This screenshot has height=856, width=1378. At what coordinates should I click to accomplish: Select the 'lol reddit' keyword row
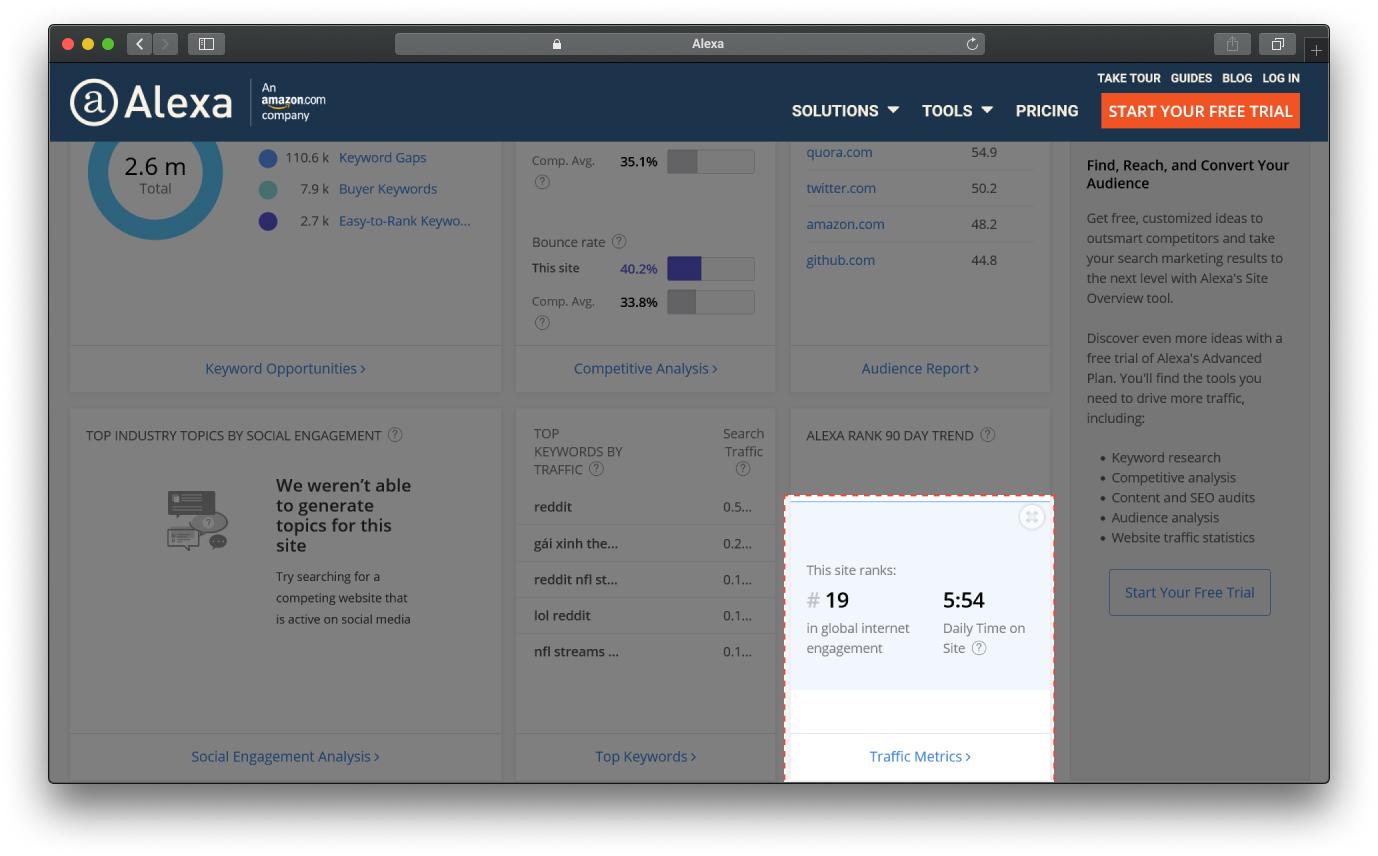pyautogui.click(x=645, y=615)
